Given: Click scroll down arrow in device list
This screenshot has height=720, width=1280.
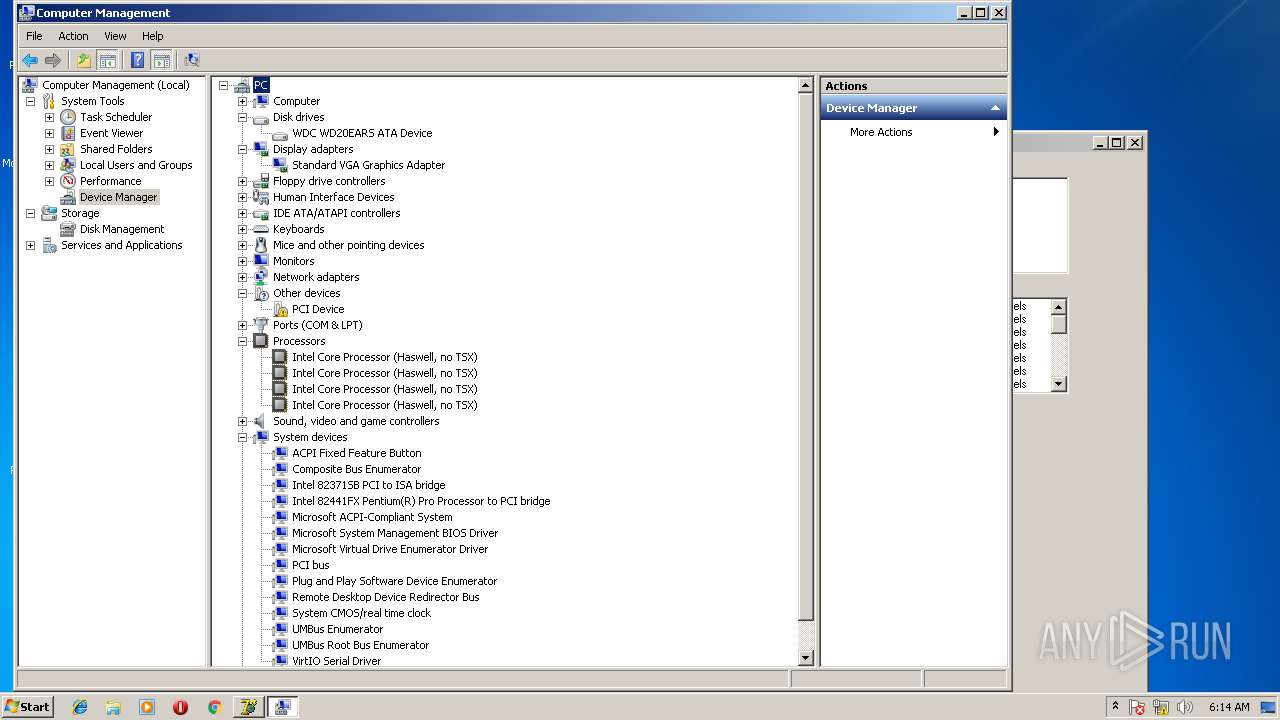Looking at the screenshot, I should [806, 658].
